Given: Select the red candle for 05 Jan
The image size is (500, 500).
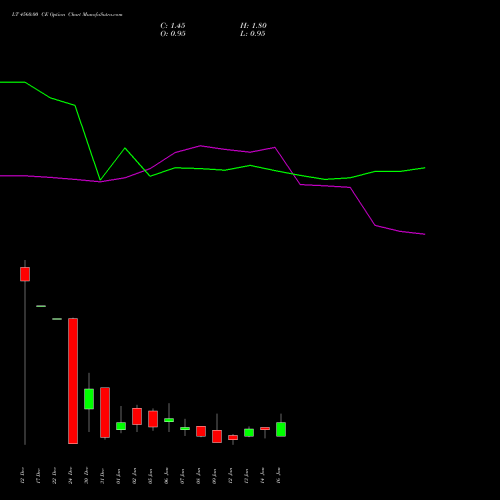Looking at the screenshot, I should [153, 419].
